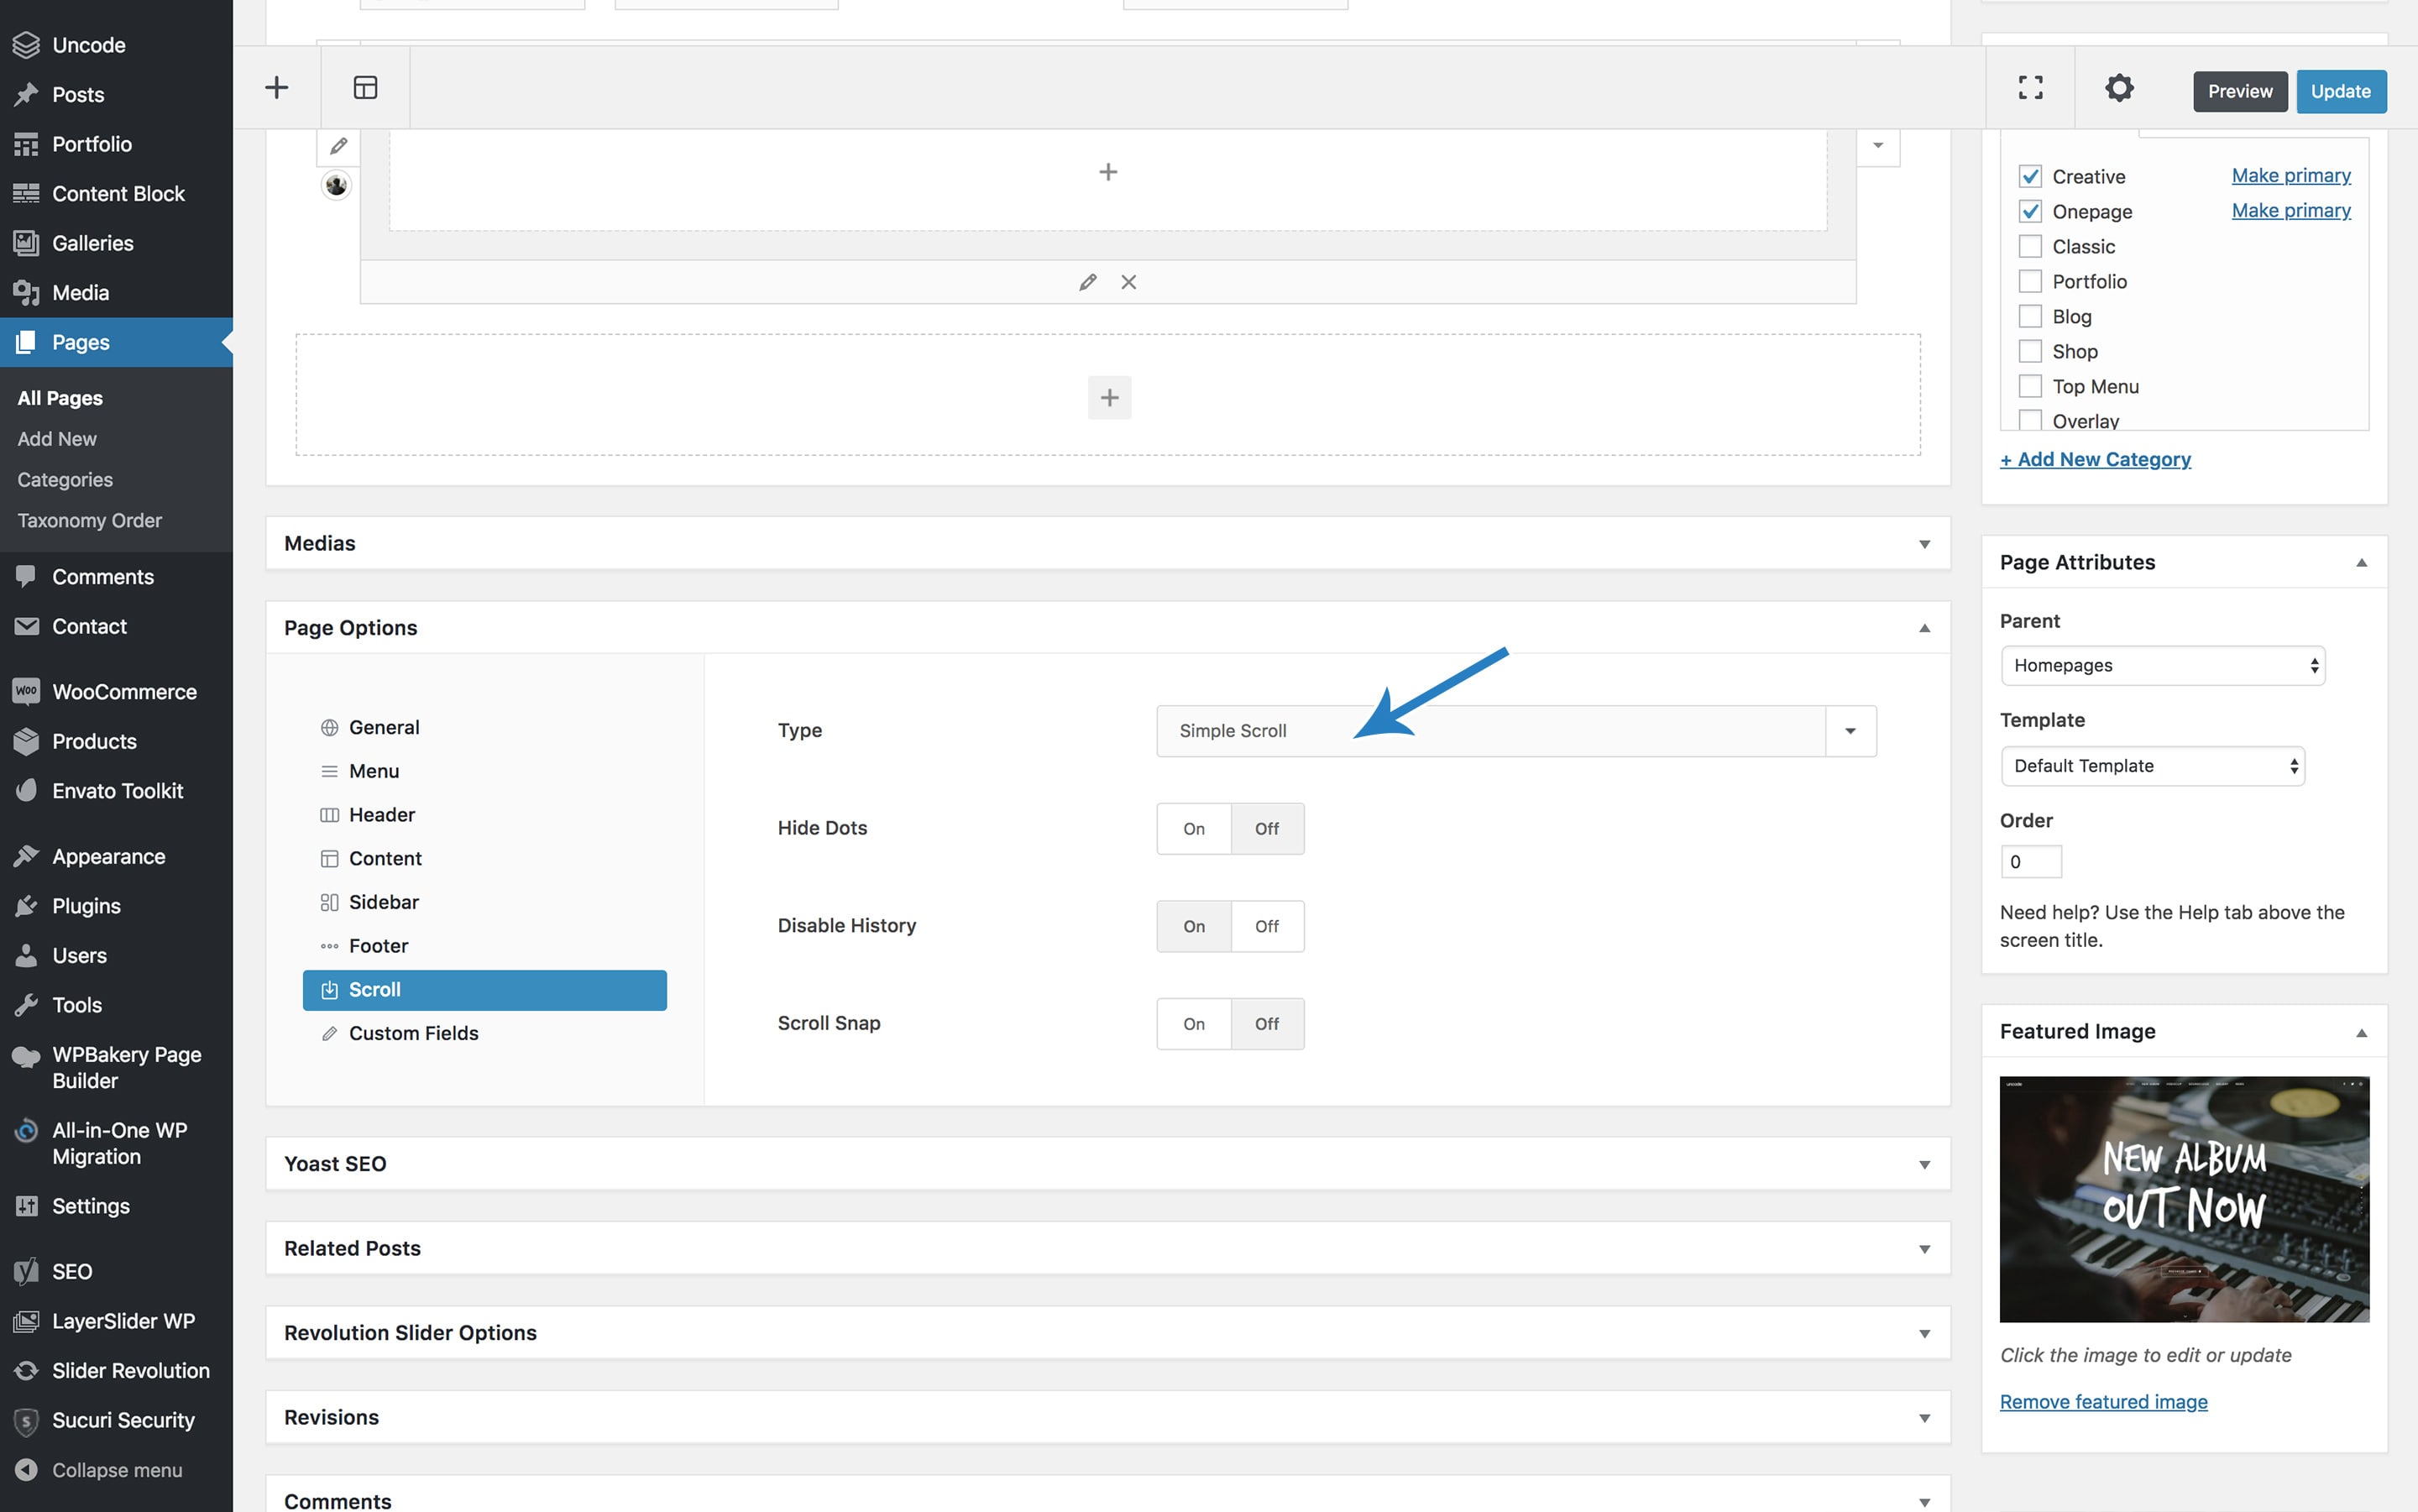Click the row pencil edit icon

(x=1087, y=282)
